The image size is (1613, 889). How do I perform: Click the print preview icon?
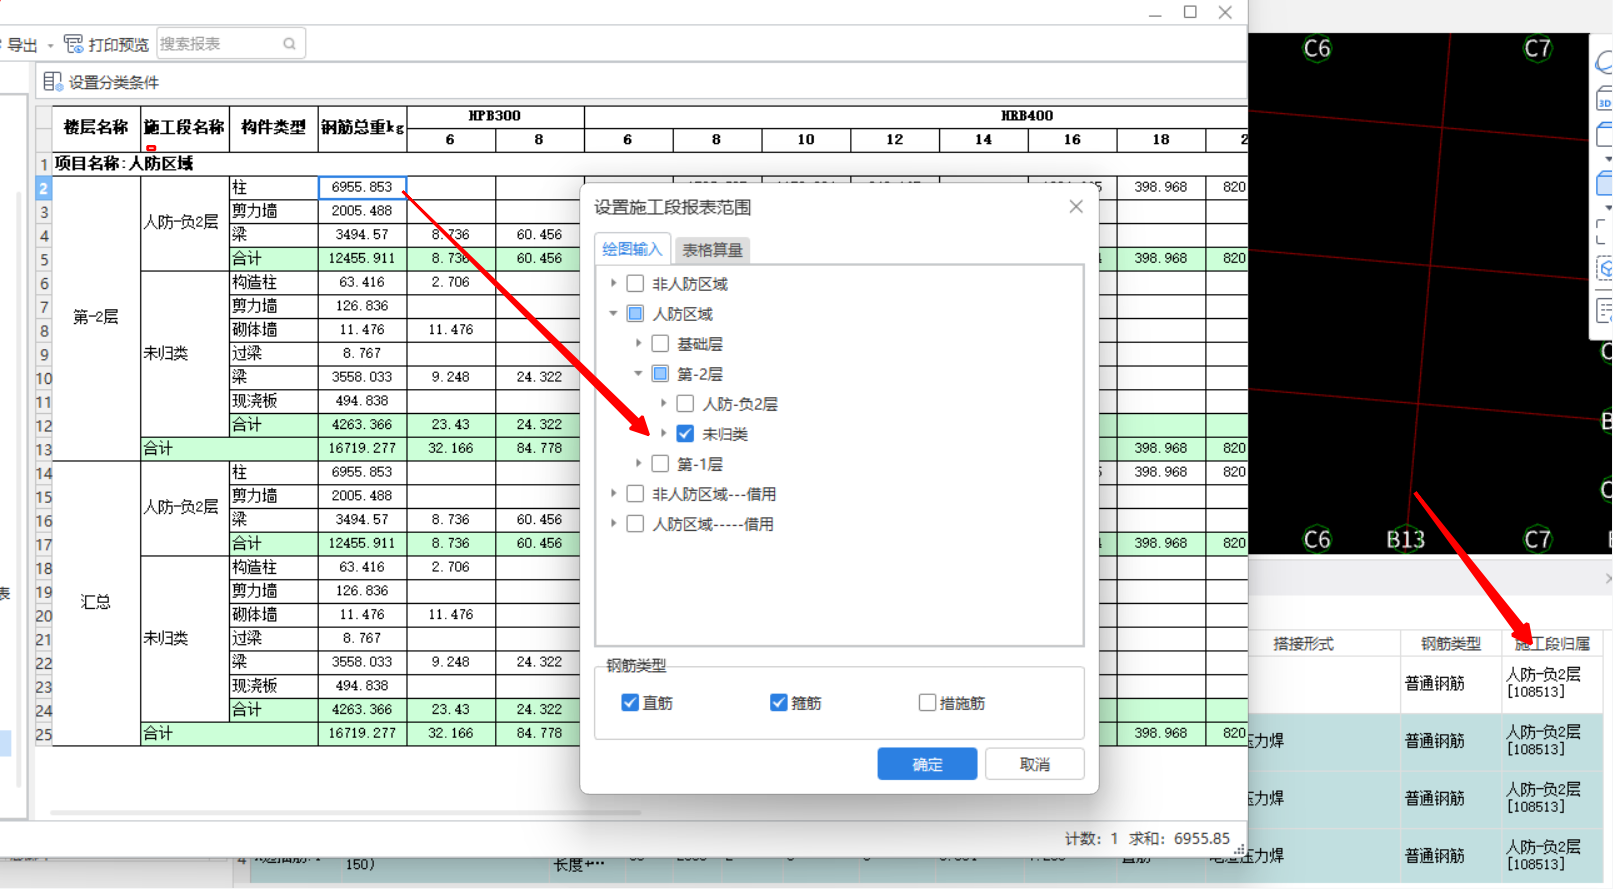(73, 44)
